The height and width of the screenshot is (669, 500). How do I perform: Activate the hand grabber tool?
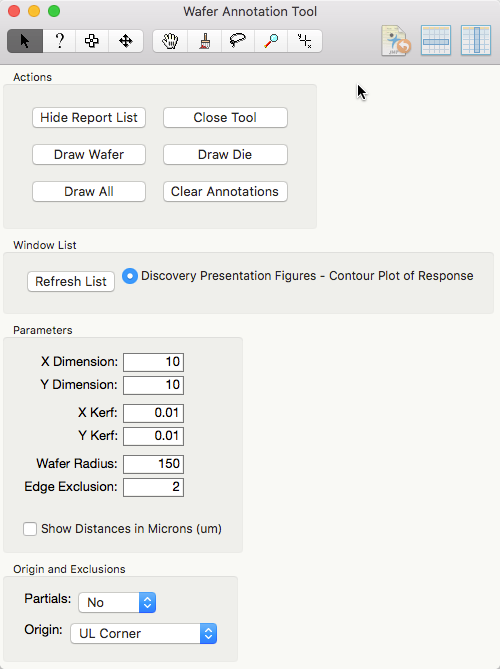click(170, 41)
